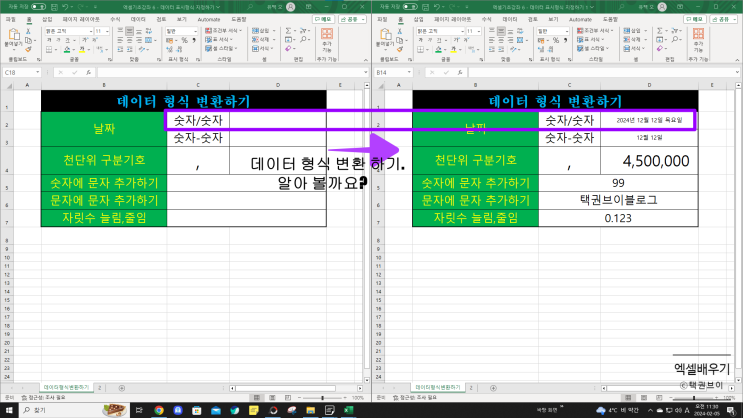743x418 pixels.
Task: Click the 공유 button in left Excel window
Action: tap(352, 19)
